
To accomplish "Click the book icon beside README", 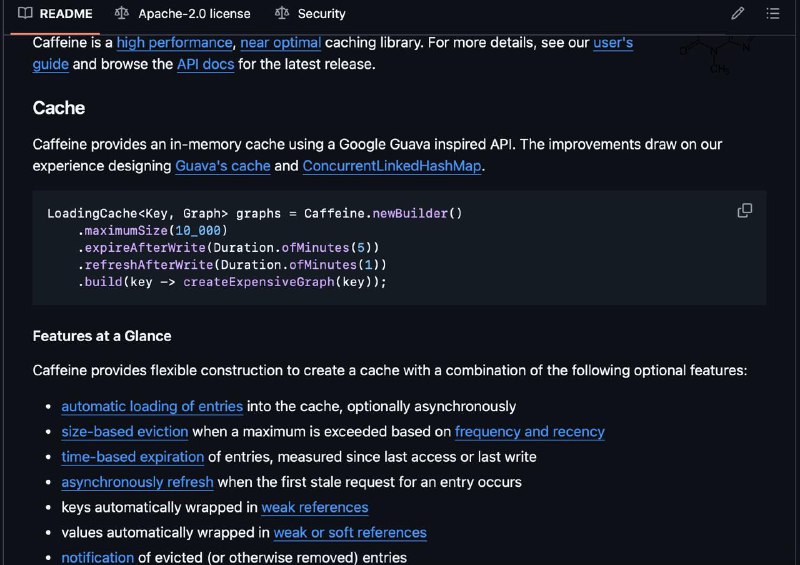I will [x=25, y=13].
